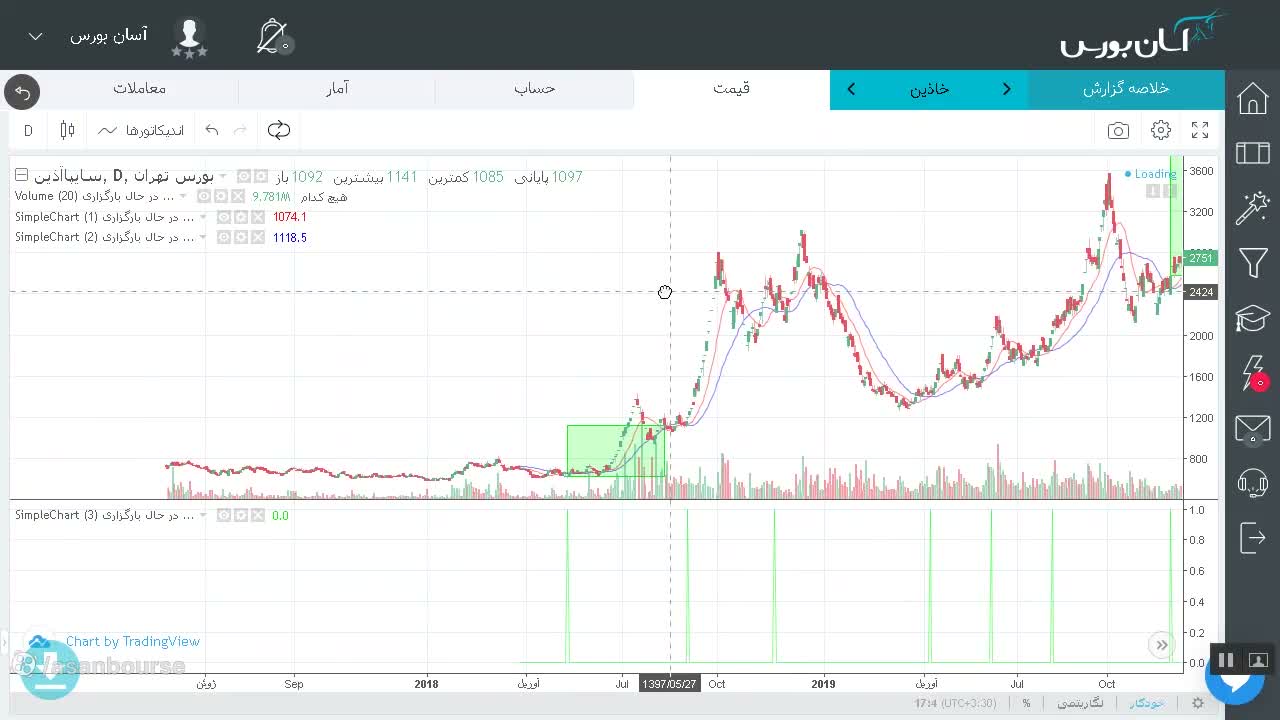The width and height of the screenshot is (1280, 720).
Task: Enable the لگاریتمی logarithmic scale
Action: (1081, 703)
